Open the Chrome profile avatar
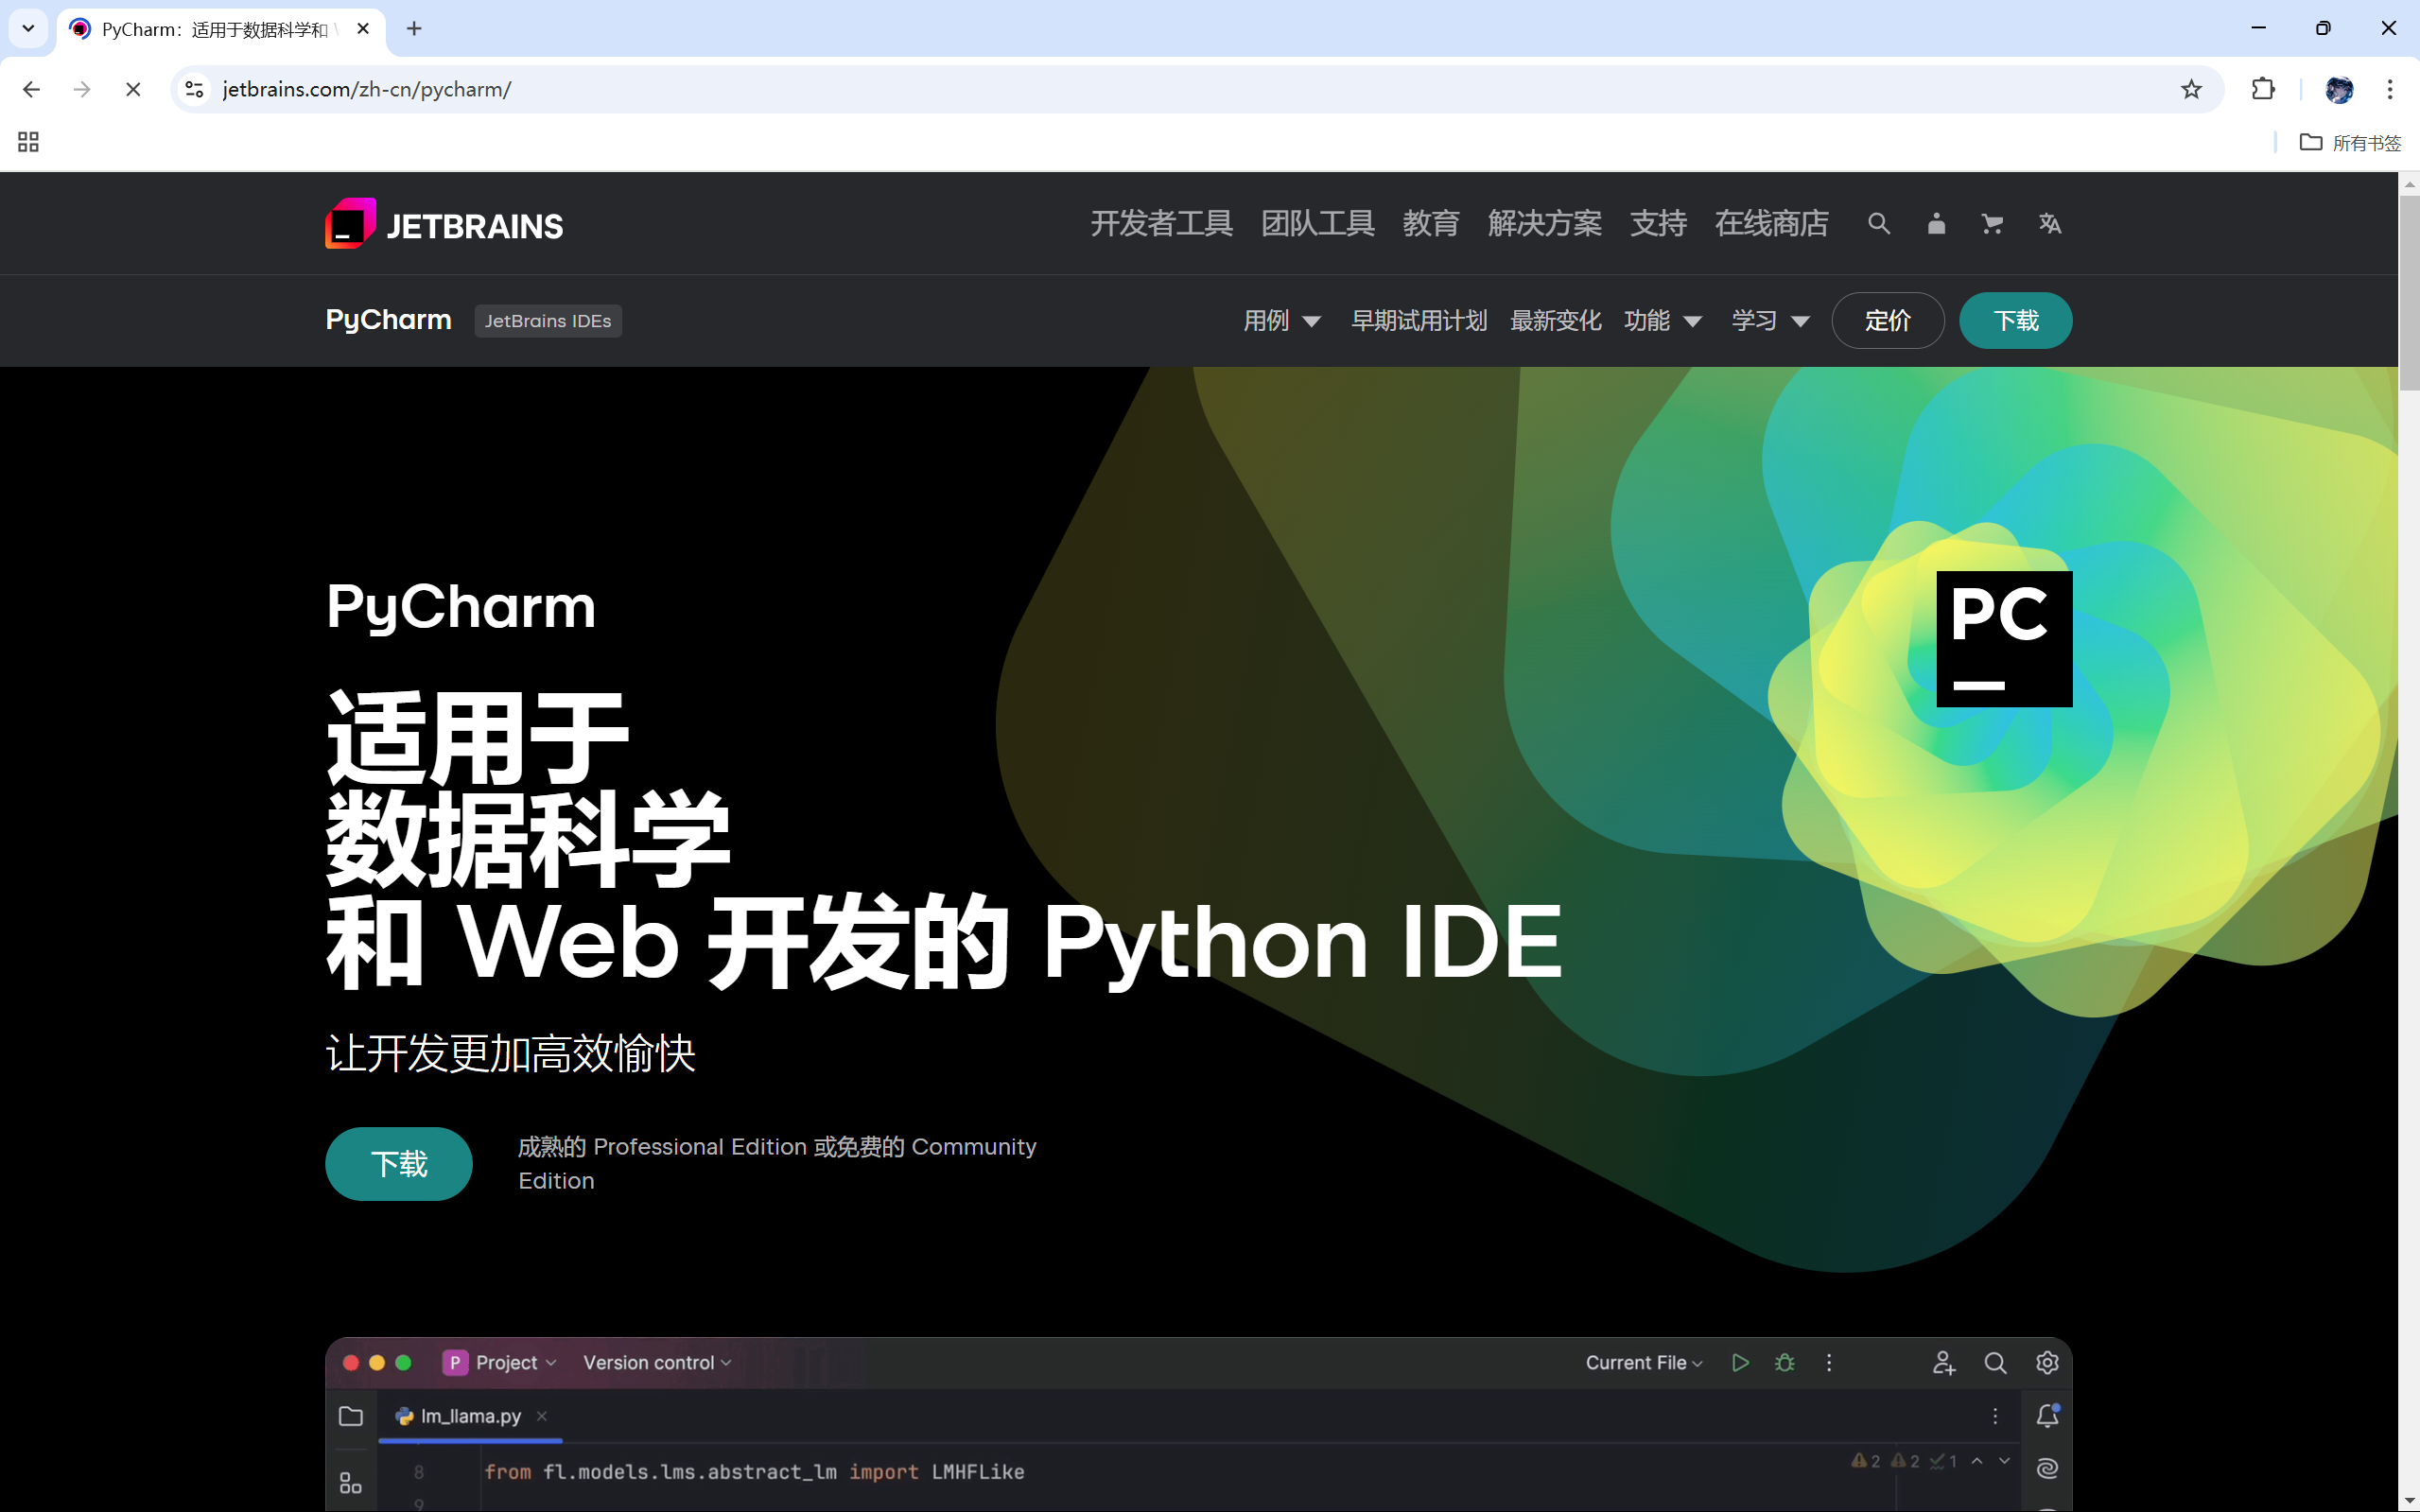The image size is (2420, 1512). coord(2339,89)
